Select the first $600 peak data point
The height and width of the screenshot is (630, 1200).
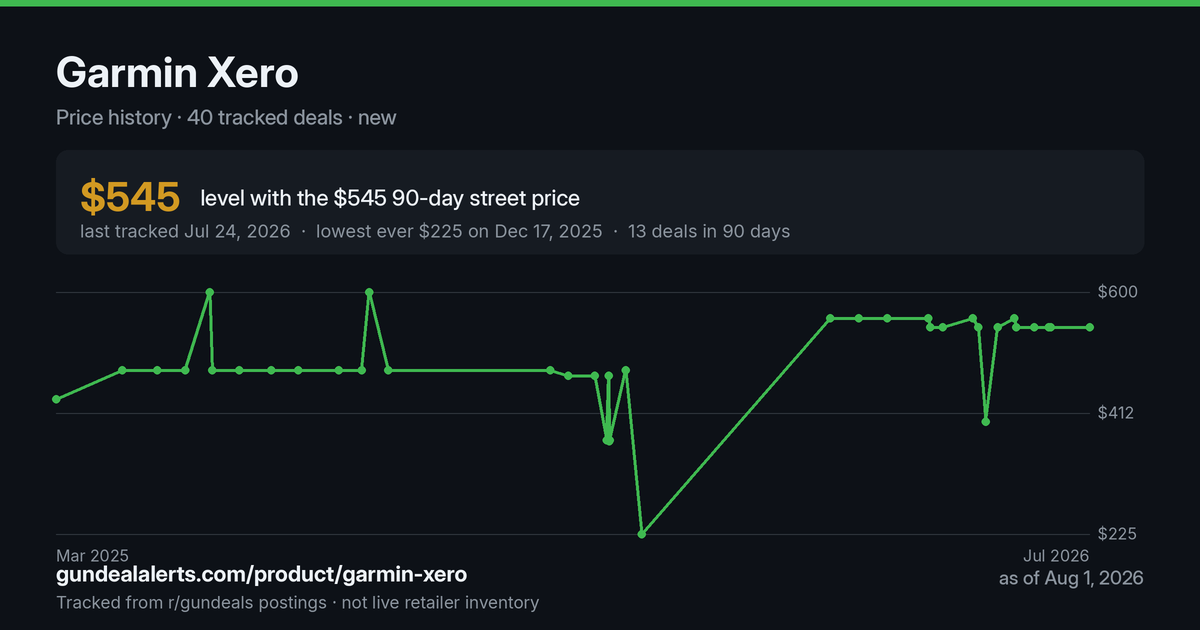[x=209, y=292]
